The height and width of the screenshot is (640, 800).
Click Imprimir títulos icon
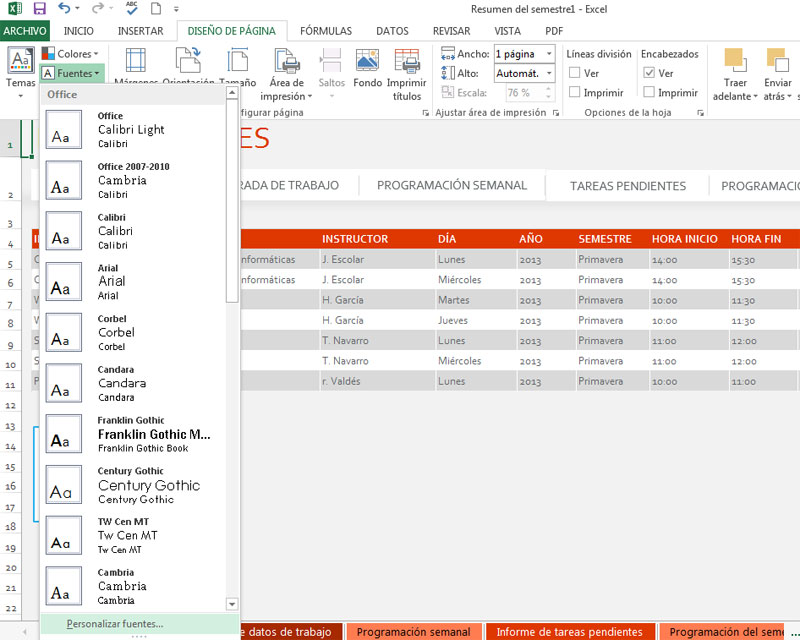pos(407,74)
